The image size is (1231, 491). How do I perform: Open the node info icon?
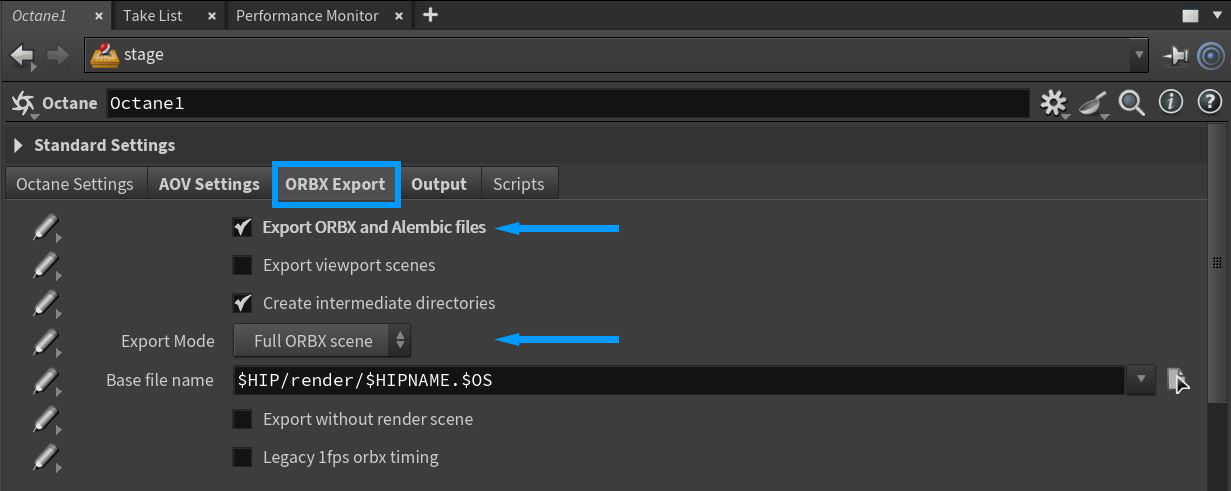tap(1170, 103)
